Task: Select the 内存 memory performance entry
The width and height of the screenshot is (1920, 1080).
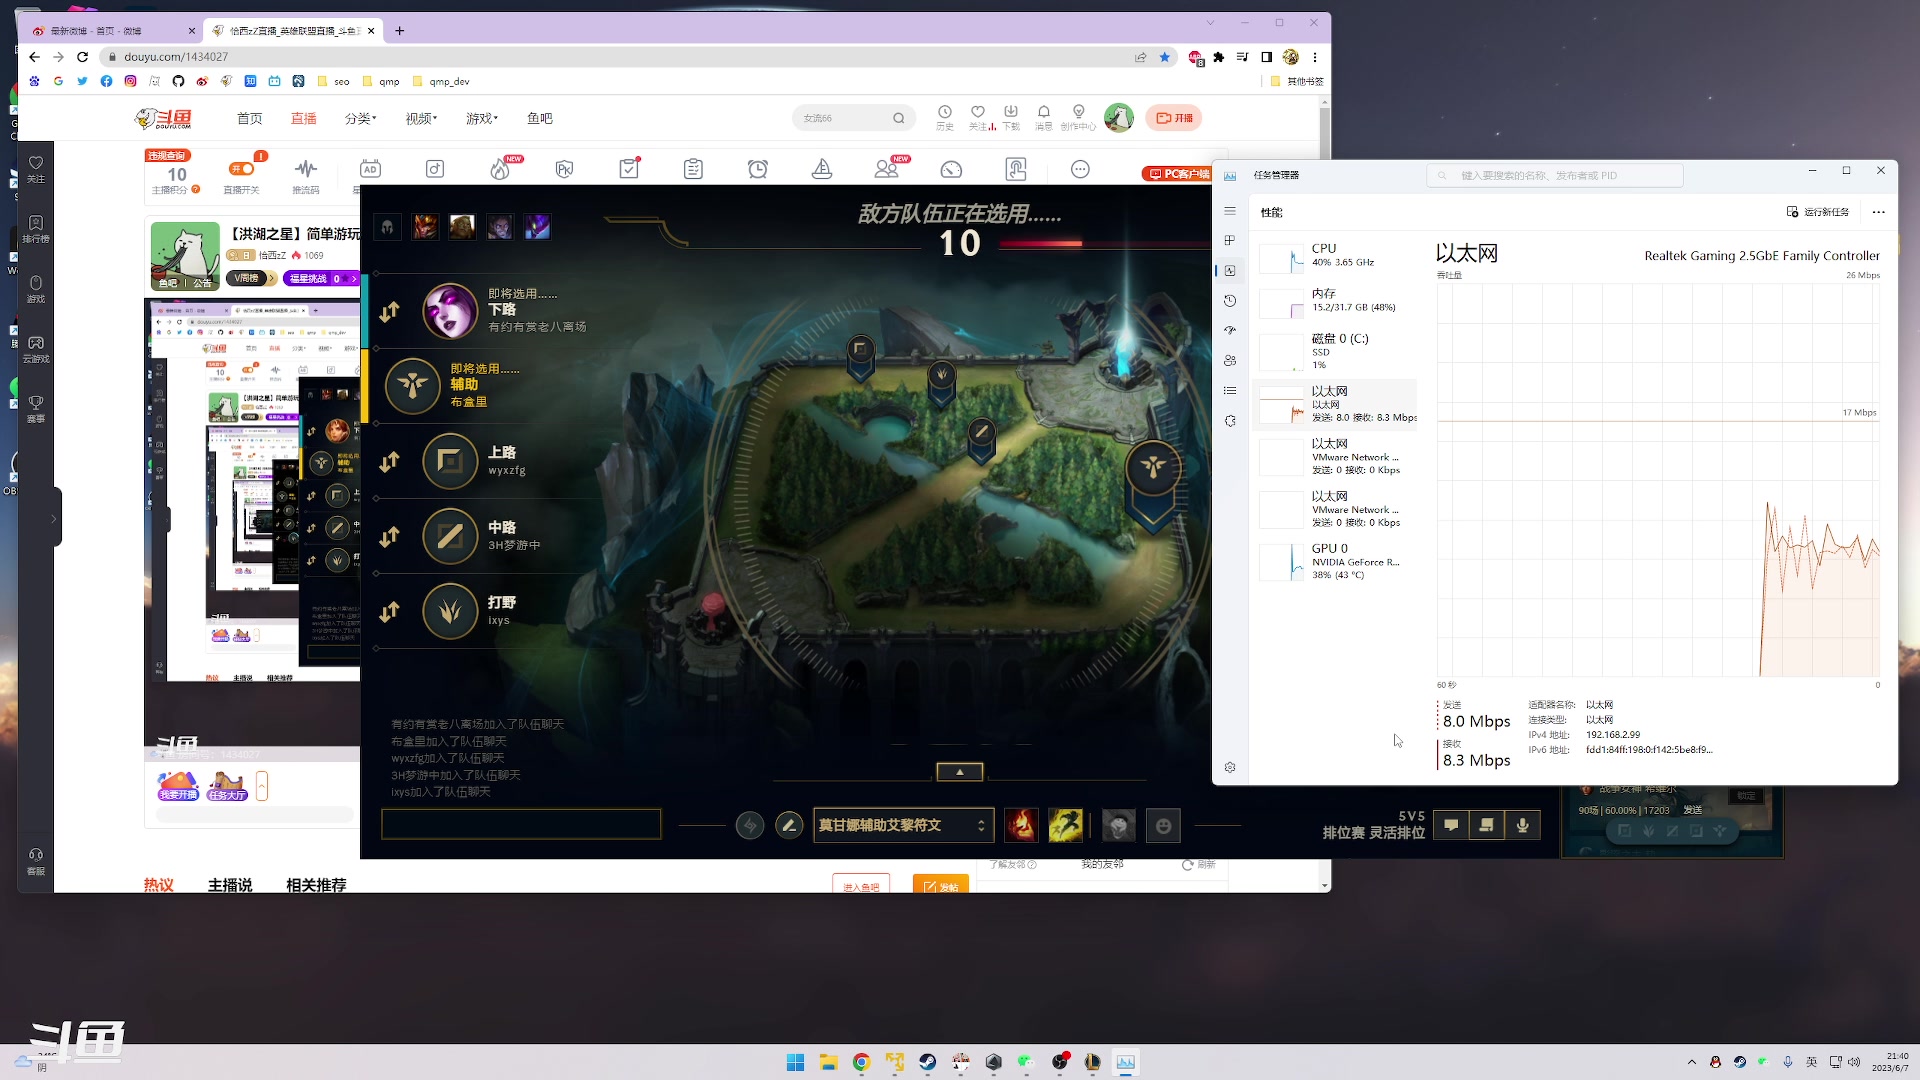Action: (x=1336, y=300)
